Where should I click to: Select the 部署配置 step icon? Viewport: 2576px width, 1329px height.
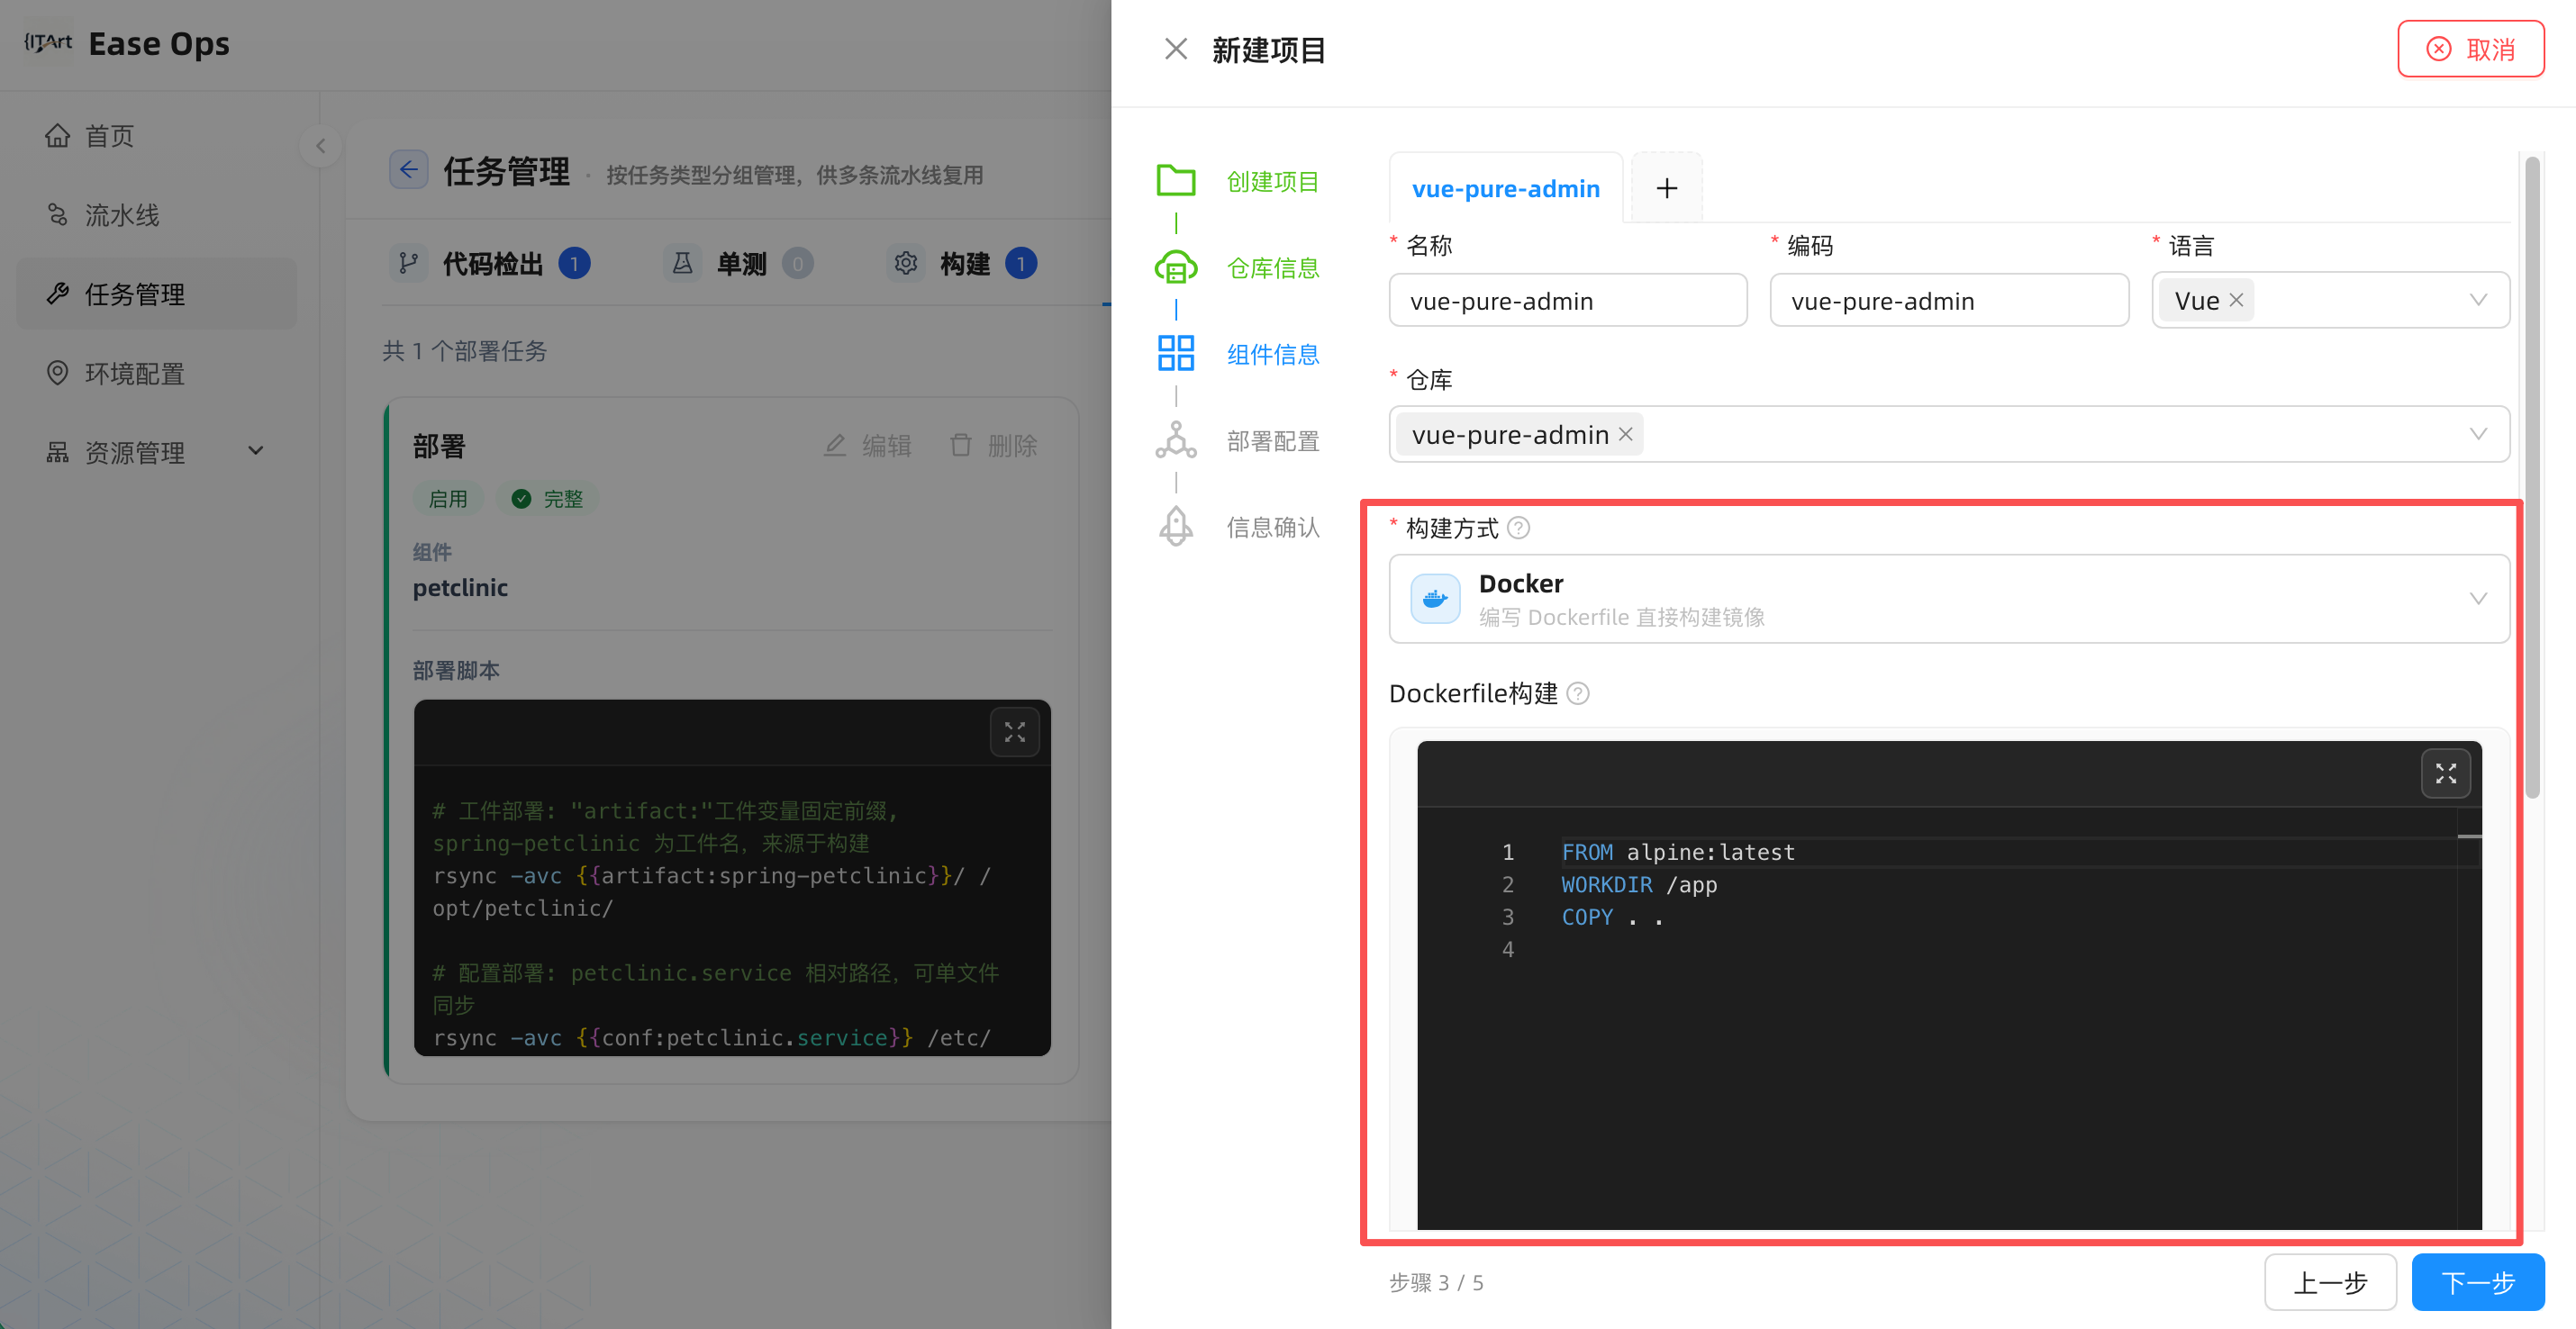(1176, 441)
